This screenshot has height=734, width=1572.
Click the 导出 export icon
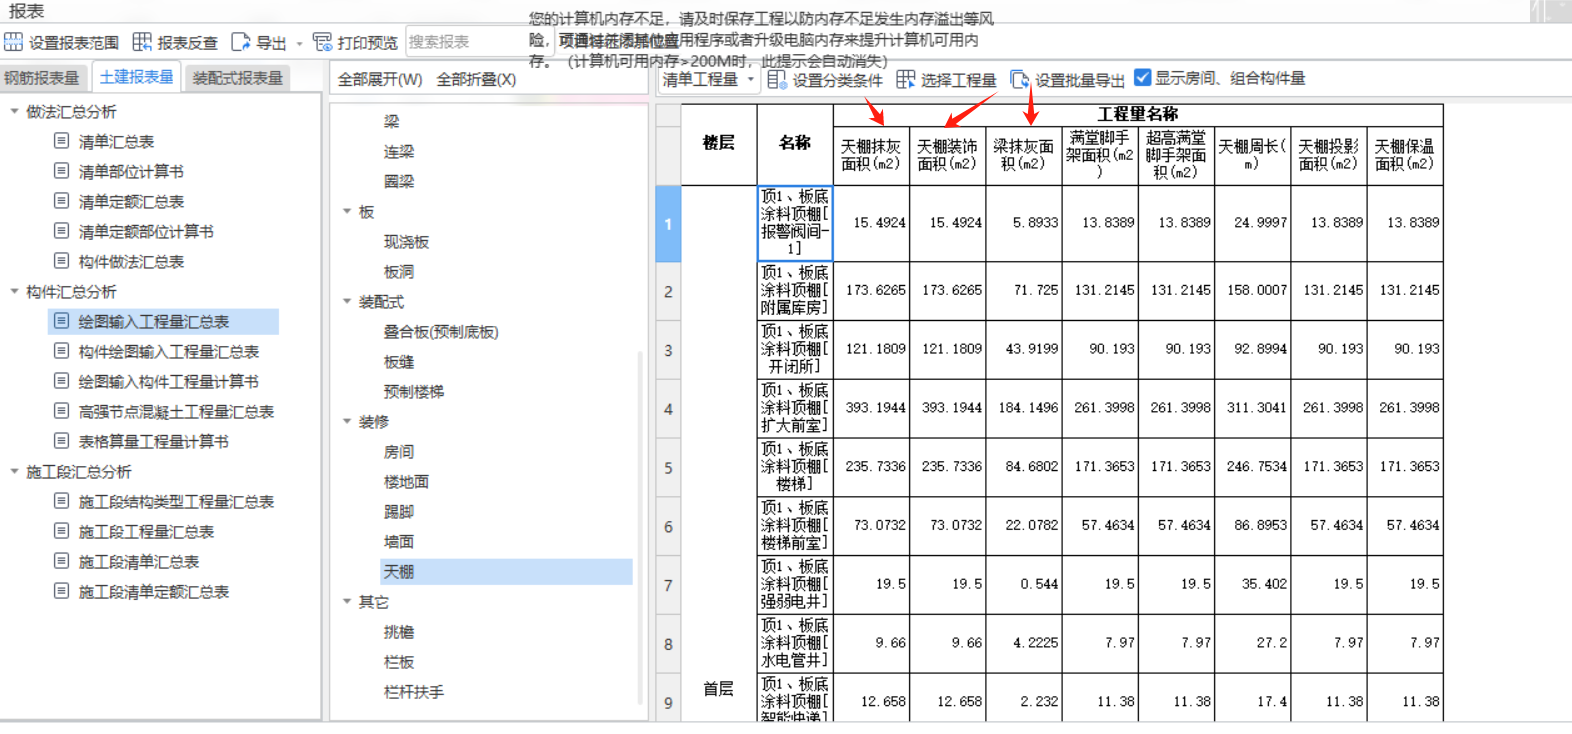(x=241, y=42)
